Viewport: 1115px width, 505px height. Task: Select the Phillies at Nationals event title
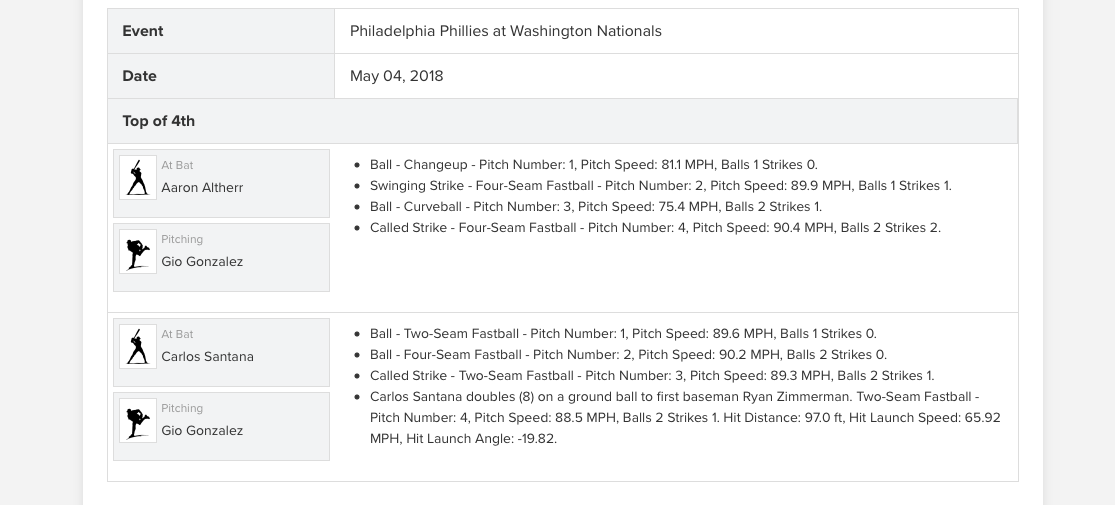tap(505, 31)
